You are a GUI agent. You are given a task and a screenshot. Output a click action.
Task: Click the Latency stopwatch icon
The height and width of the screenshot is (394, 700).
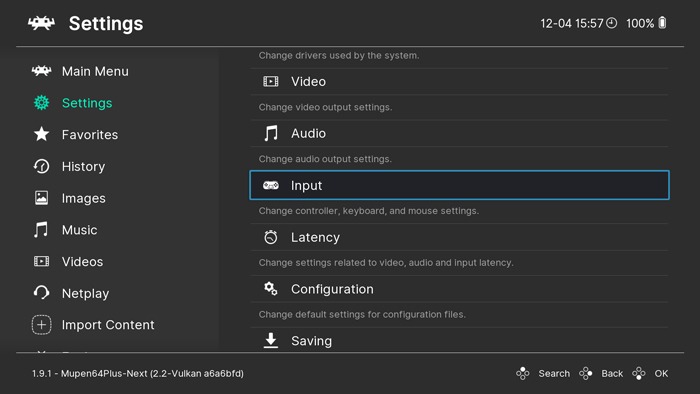pyautogui.click(x=271, y=237)
